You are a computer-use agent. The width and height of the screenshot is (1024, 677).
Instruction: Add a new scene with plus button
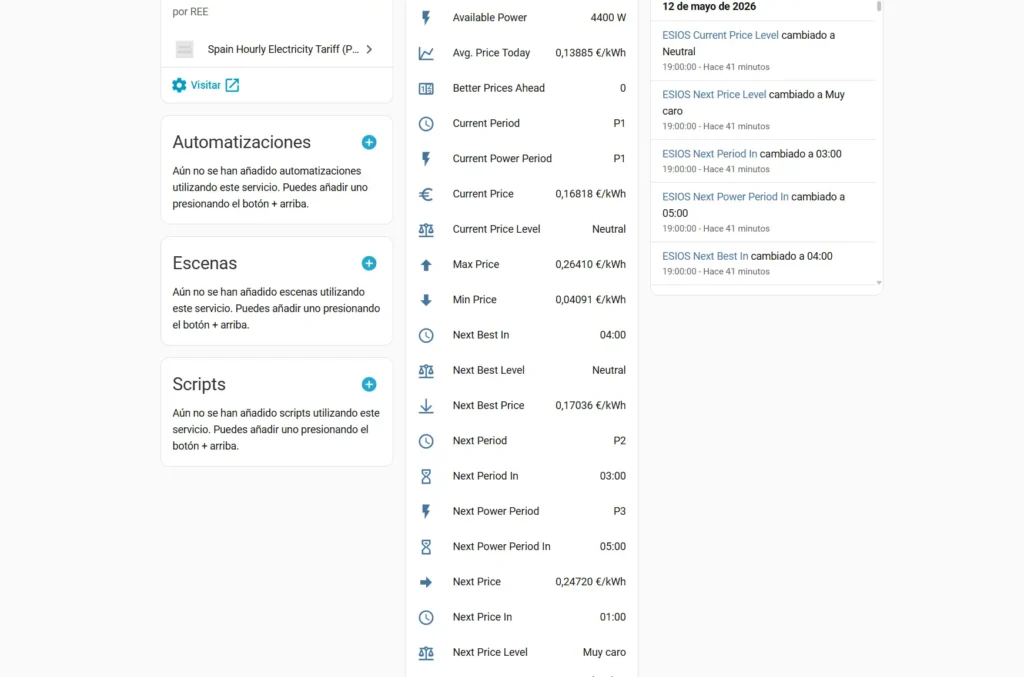(x=369, y=263)
